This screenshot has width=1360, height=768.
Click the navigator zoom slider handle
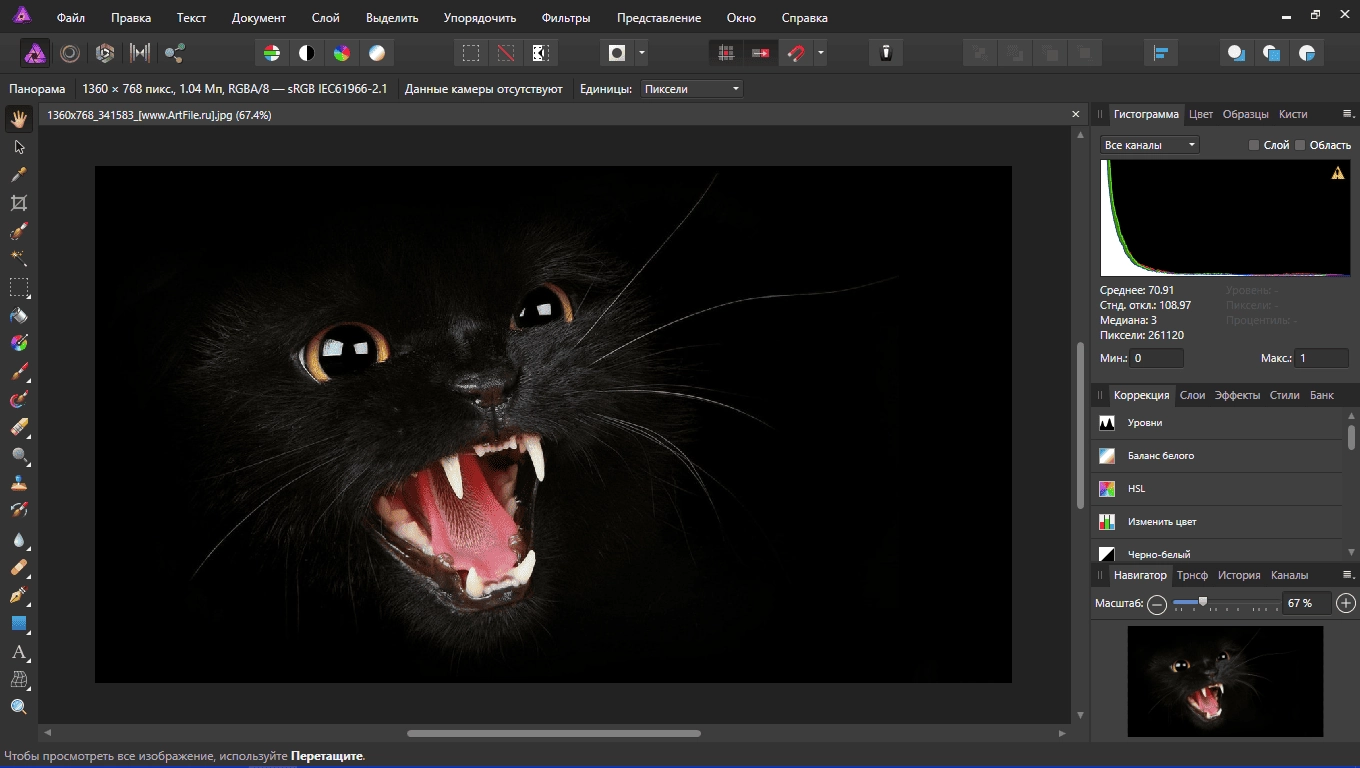[1203, 602]
